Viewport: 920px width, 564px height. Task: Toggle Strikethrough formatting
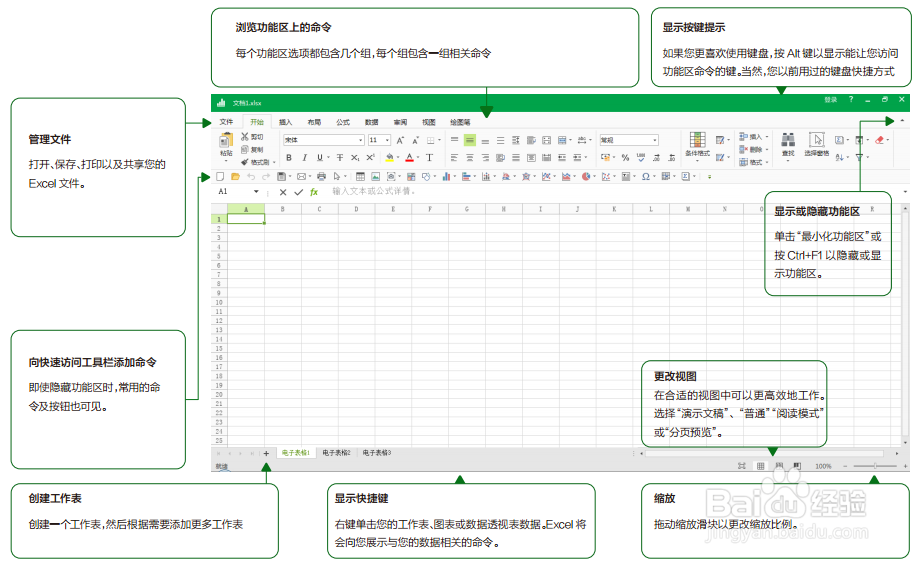[x=340, y=158]
